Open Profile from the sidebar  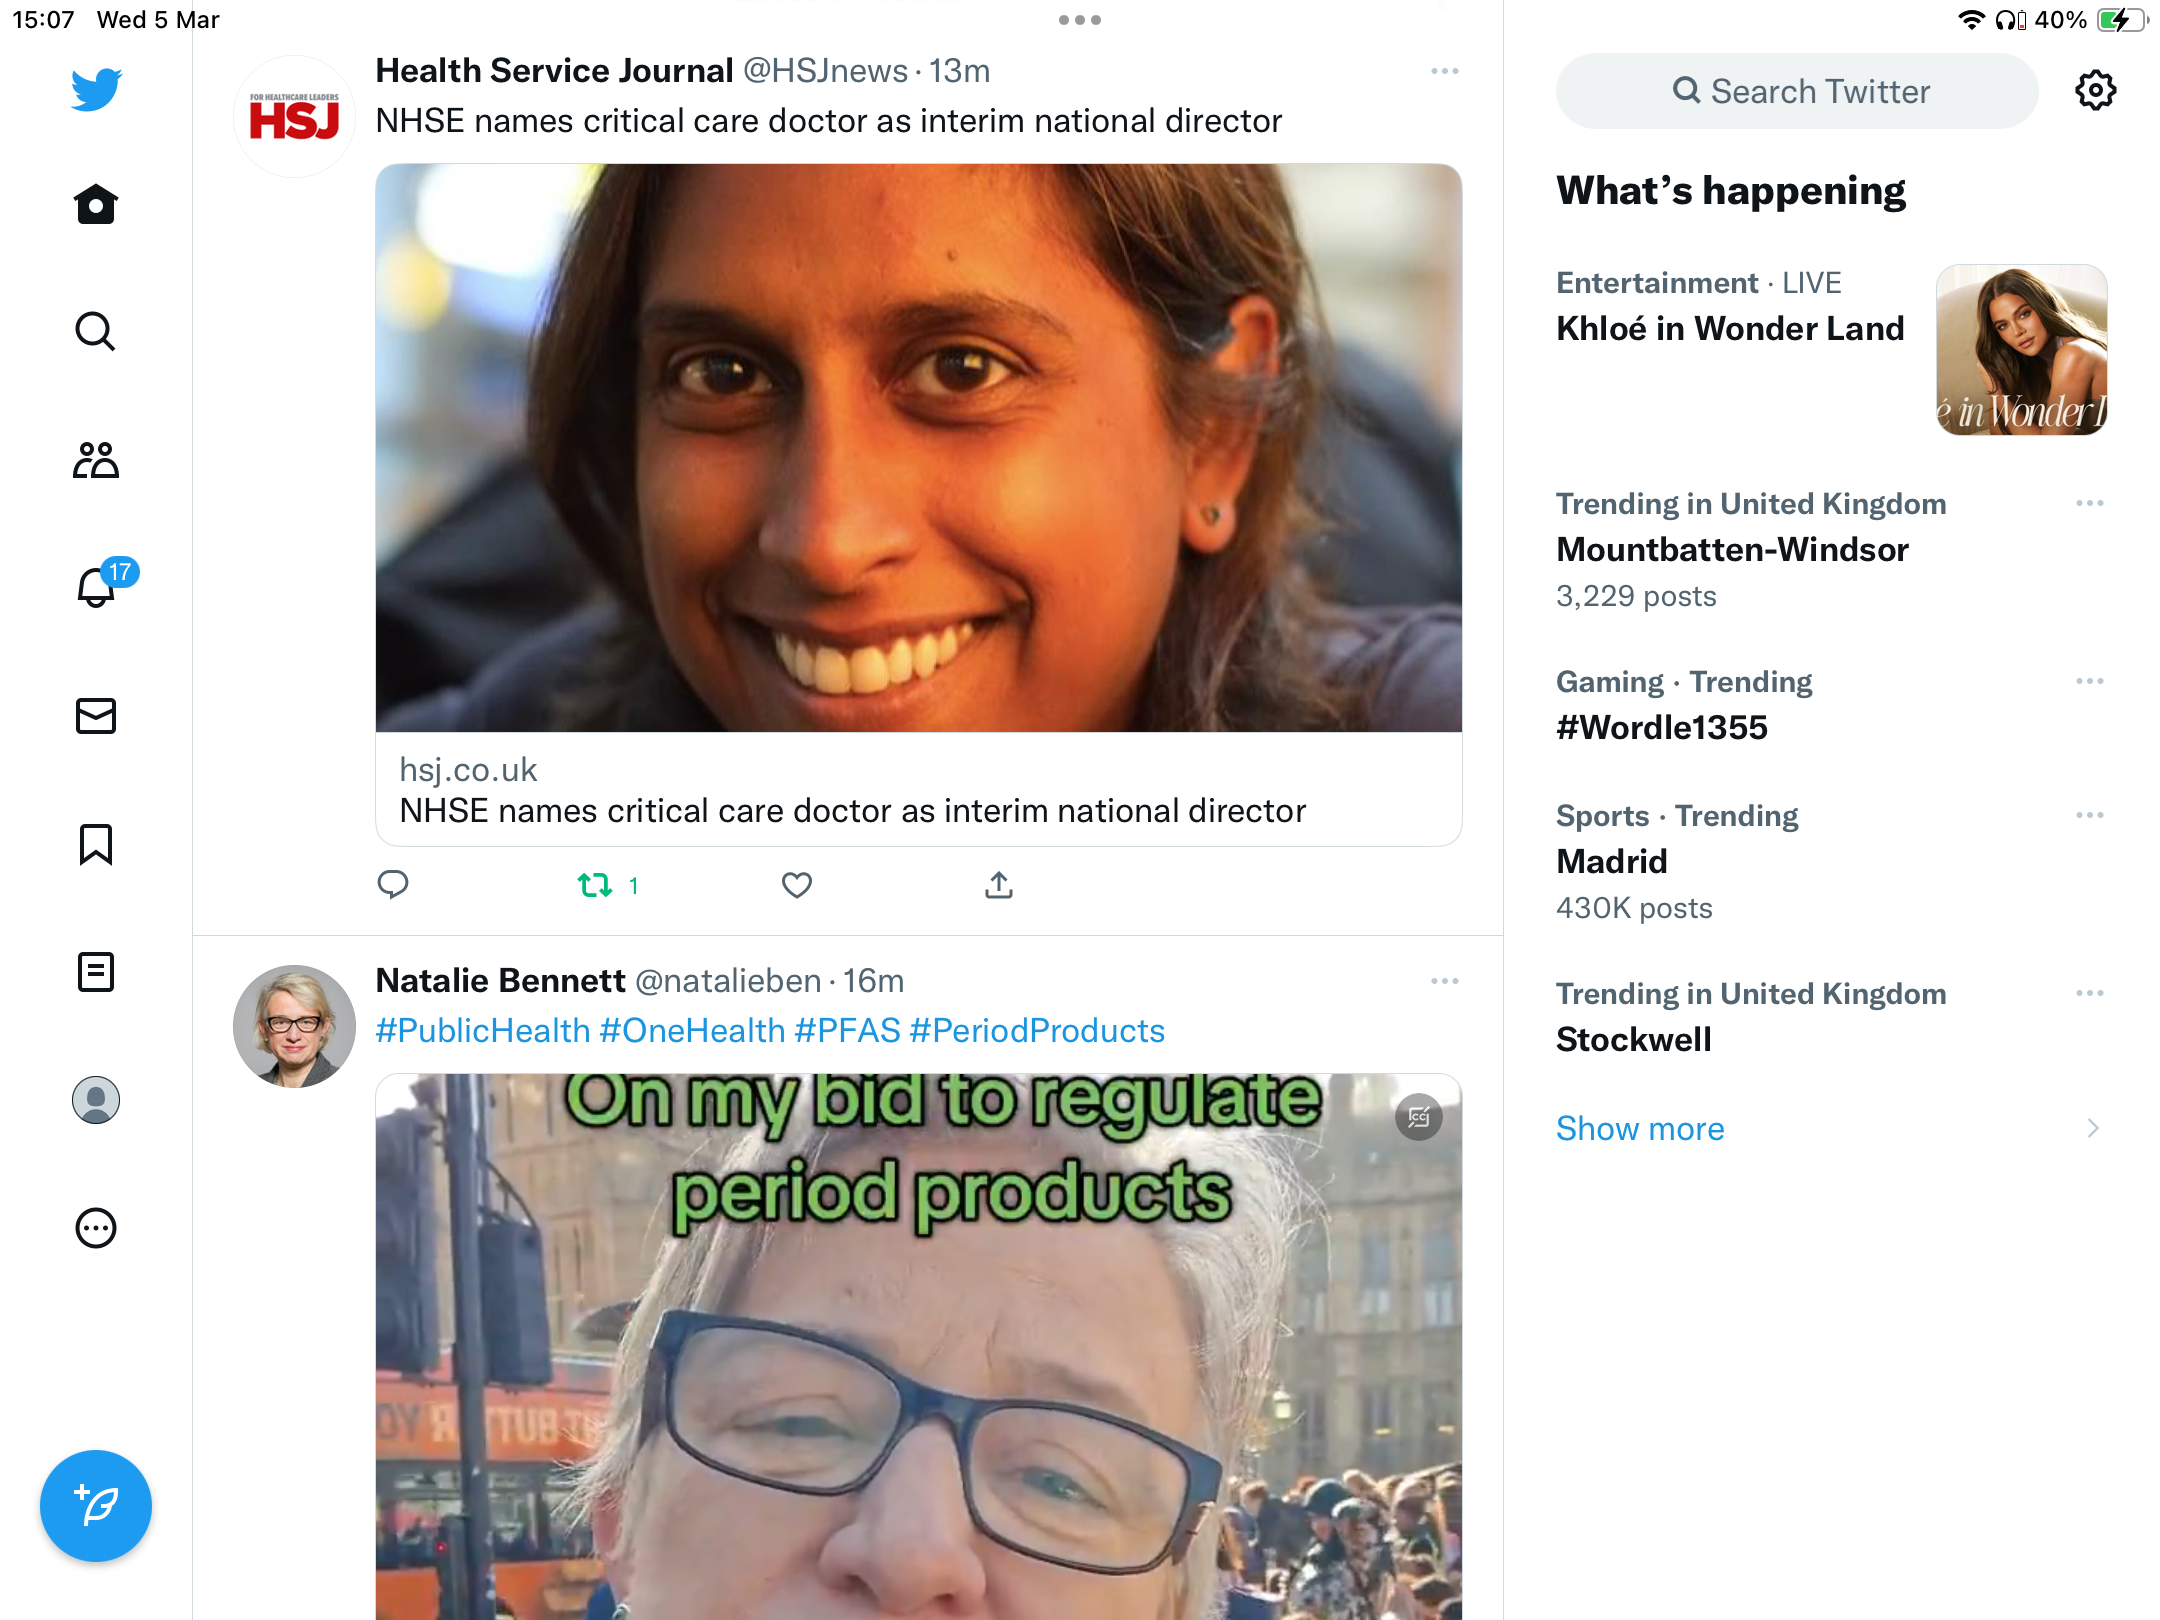pyautogui.click(x=96, y=1100)
